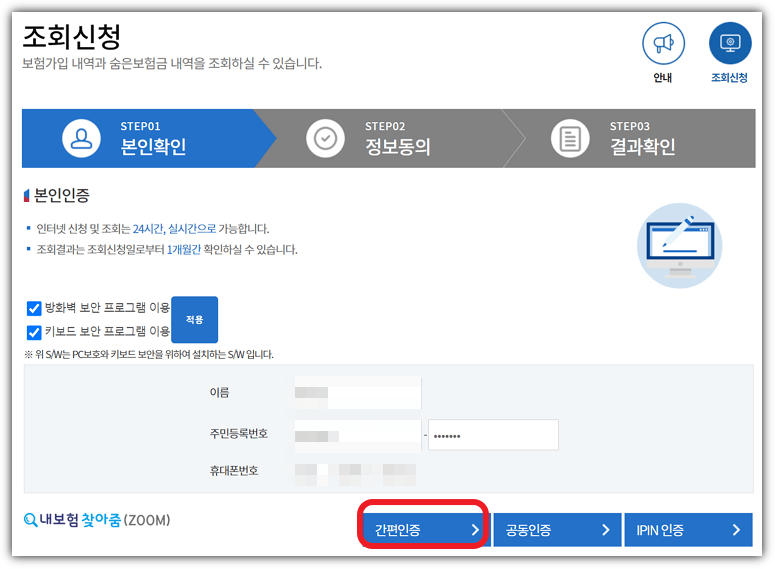Click the computer monitor illustration
The height and width of the screenshot is (569, 775).
point(679,244)
